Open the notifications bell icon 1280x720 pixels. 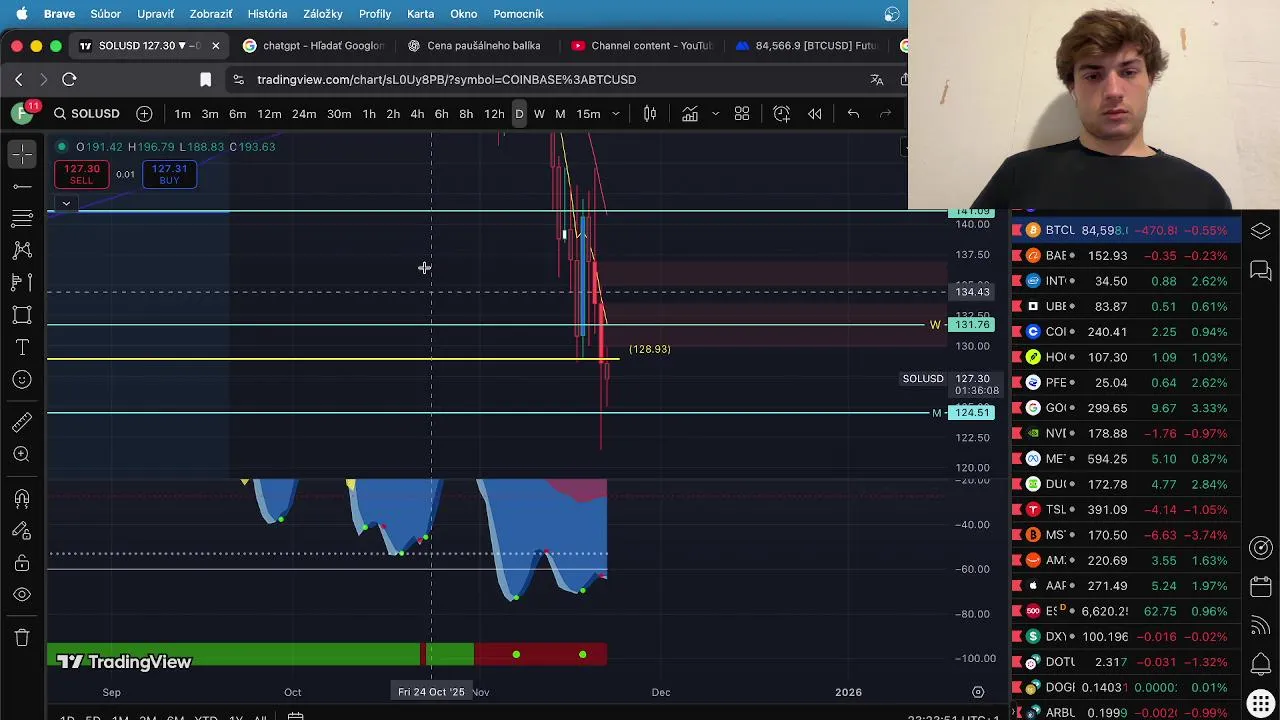[x=1261, y=664]
